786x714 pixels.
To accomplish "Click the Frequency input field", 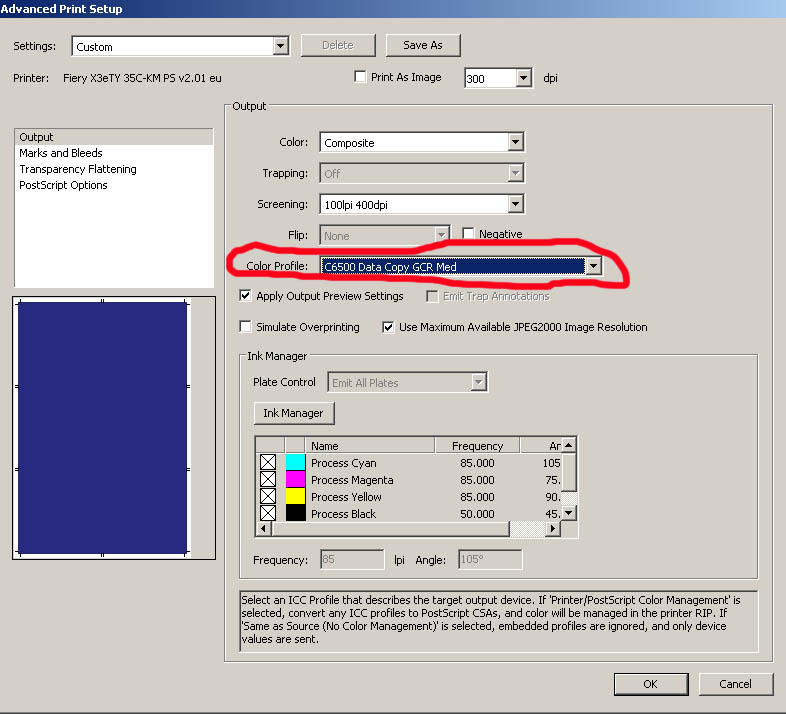I will 352,560.
